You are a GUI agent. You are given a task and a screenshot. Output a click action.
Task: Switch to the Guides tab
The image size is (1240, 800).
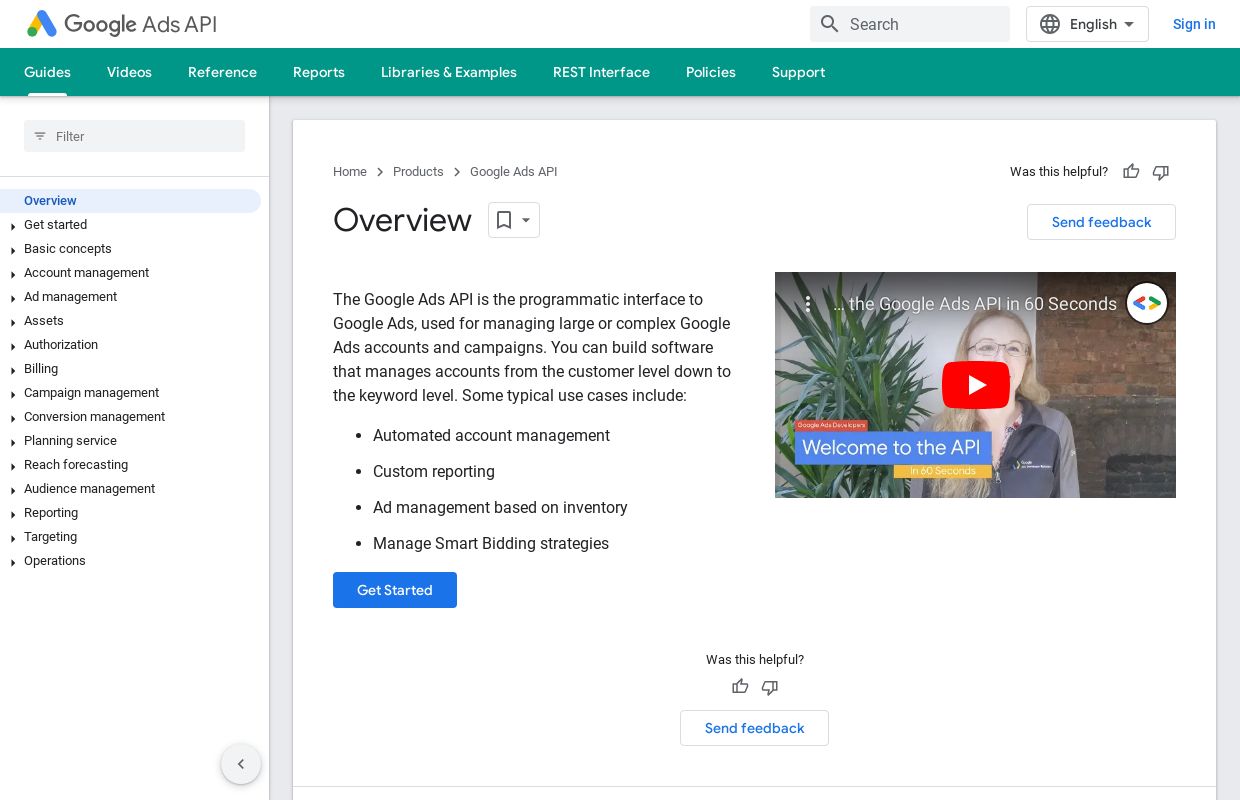click(x=47, y=72)
